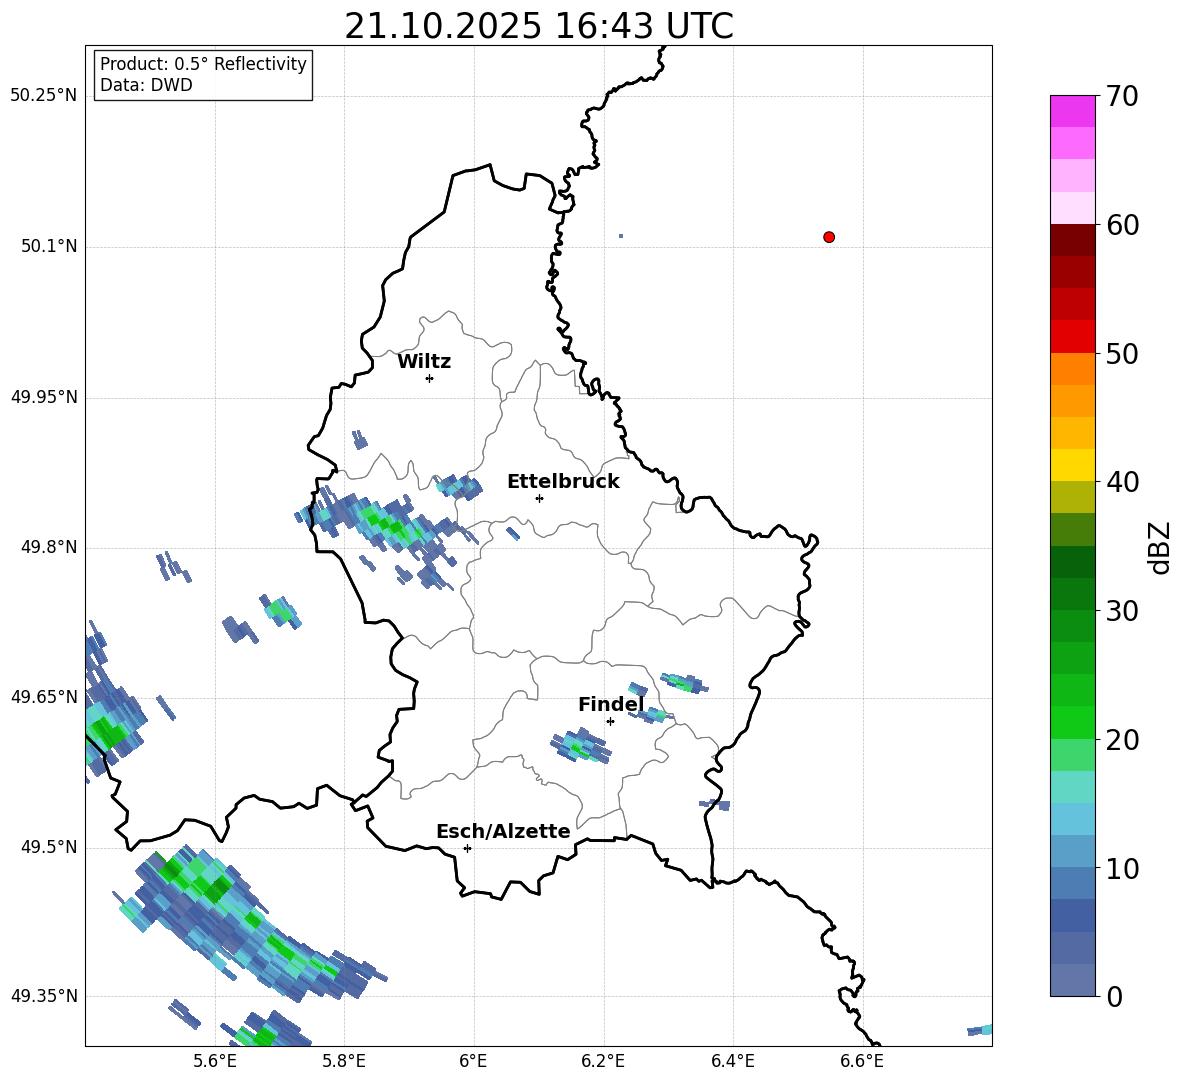Click the 6°E longitude label

473,1061
